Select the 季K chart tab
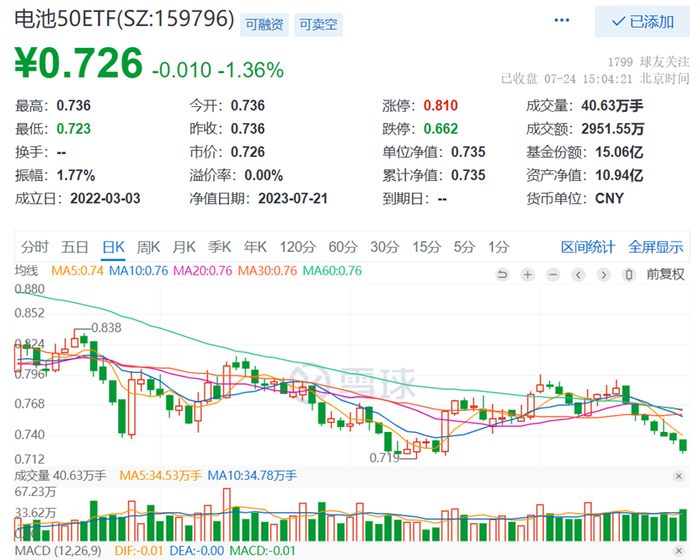Image resolution: width=700 pixels, height=560 pixels. 220,247
